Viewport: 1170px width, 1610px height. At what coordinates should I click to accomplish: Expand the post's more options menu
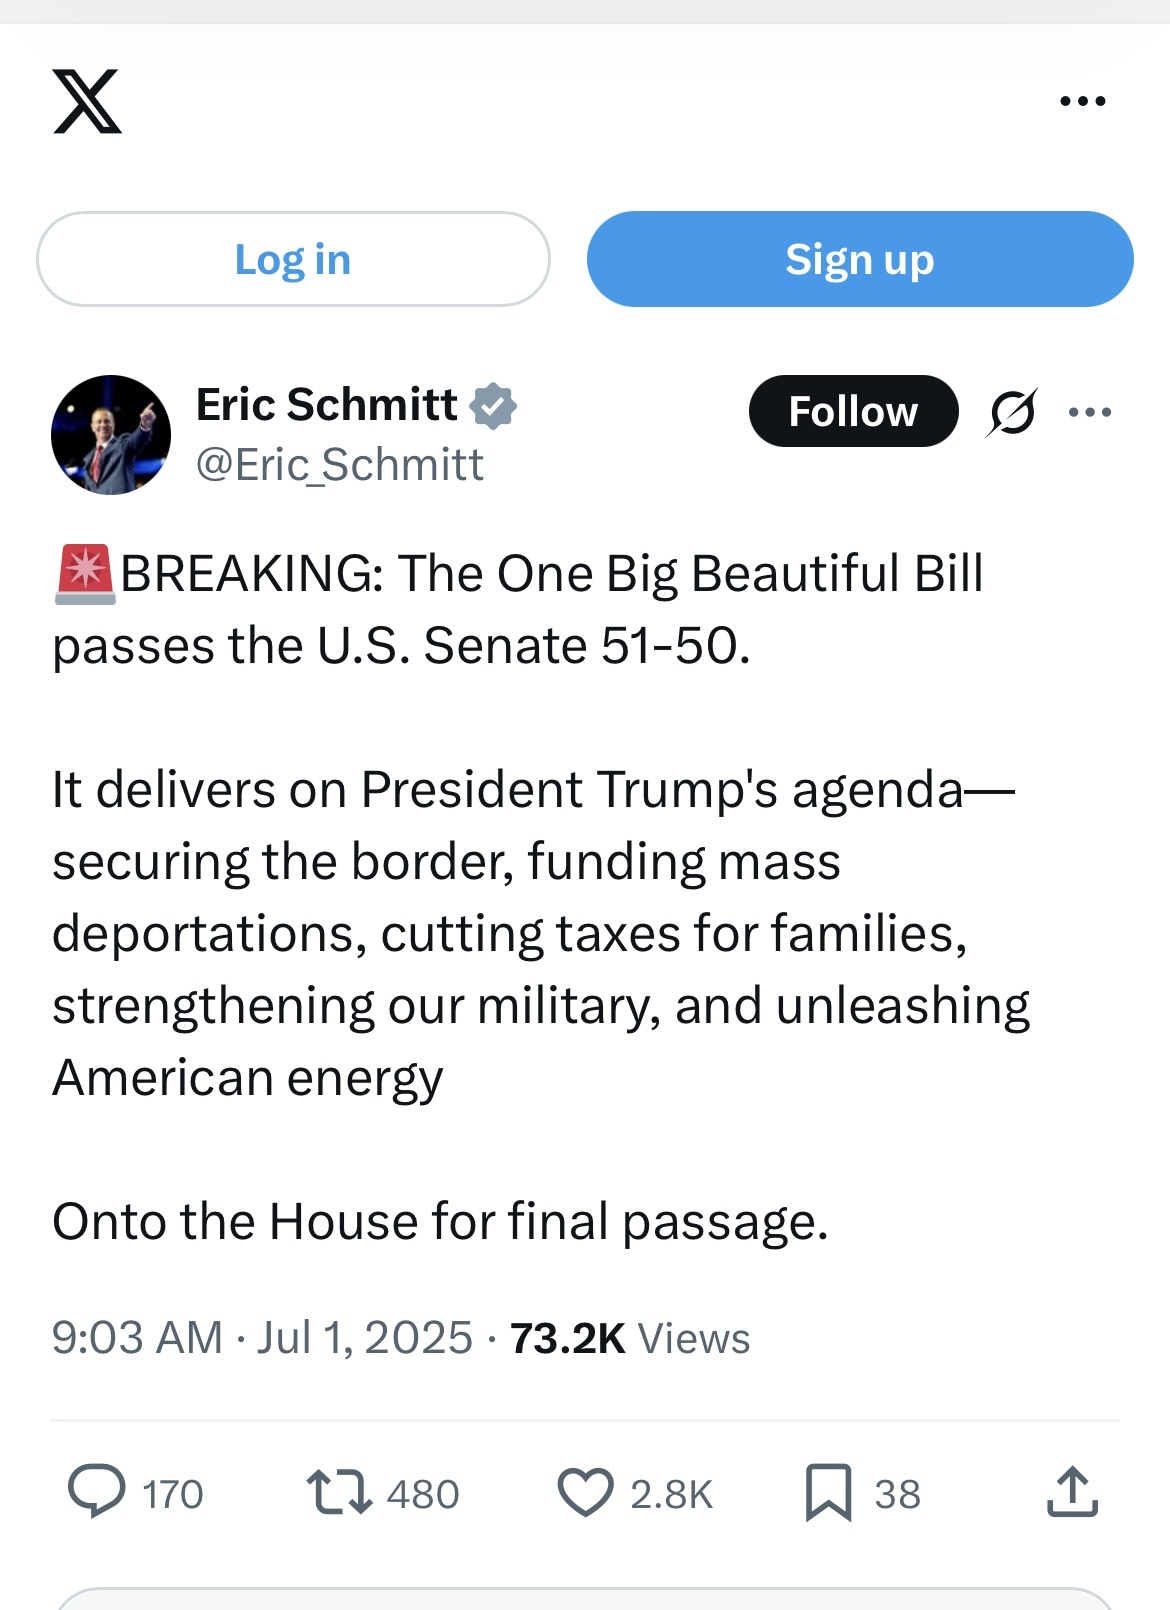[1090, 412]
